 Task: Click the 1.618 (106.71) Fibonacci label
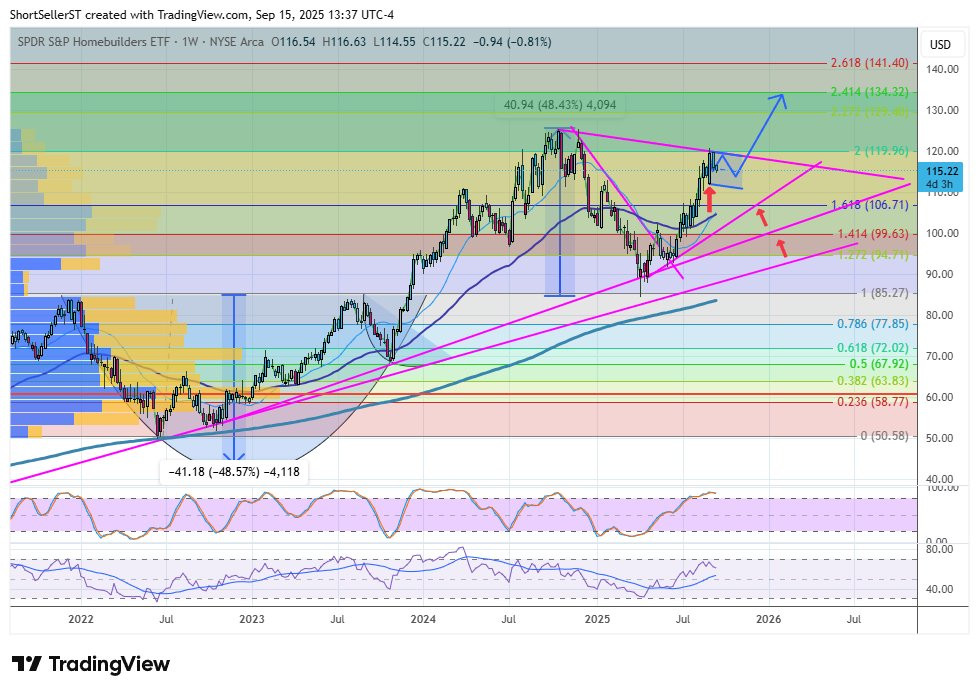tap(869, 205)
